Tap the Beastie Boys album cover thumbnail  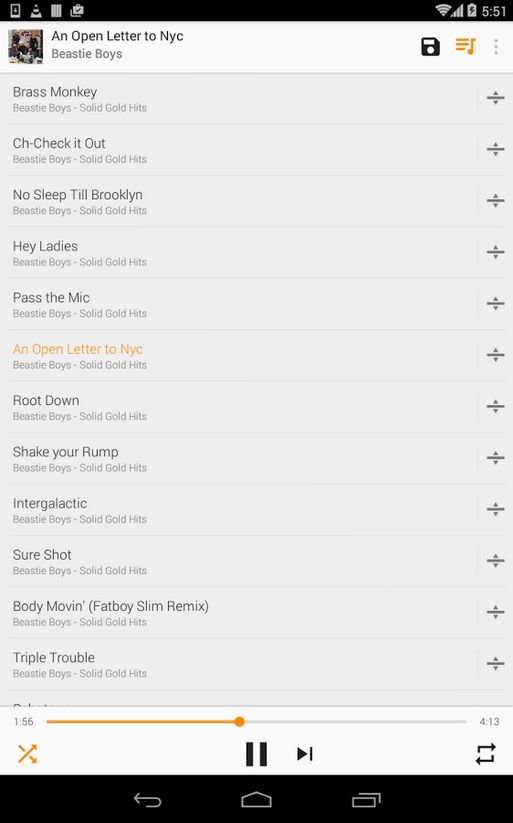25,47
